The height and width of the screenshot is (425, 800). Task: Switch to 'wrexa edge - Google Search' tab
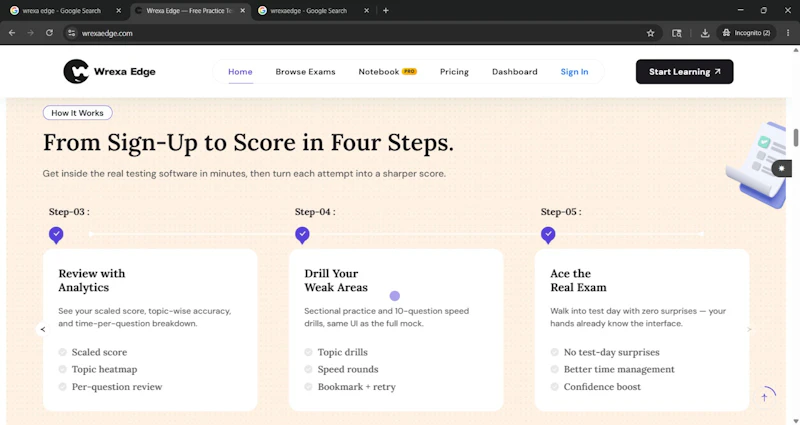coord(61,10)
